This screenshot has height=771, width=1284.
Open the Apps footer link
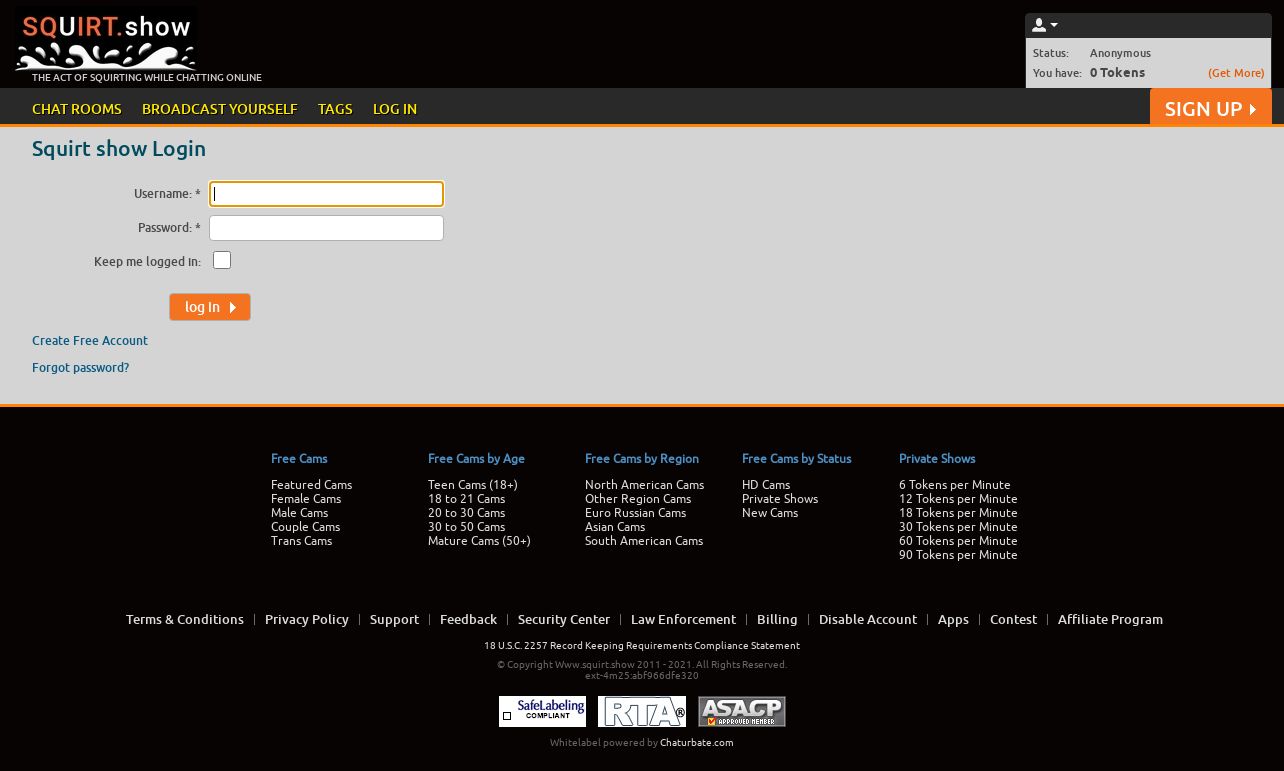click(x=953, y=619)
